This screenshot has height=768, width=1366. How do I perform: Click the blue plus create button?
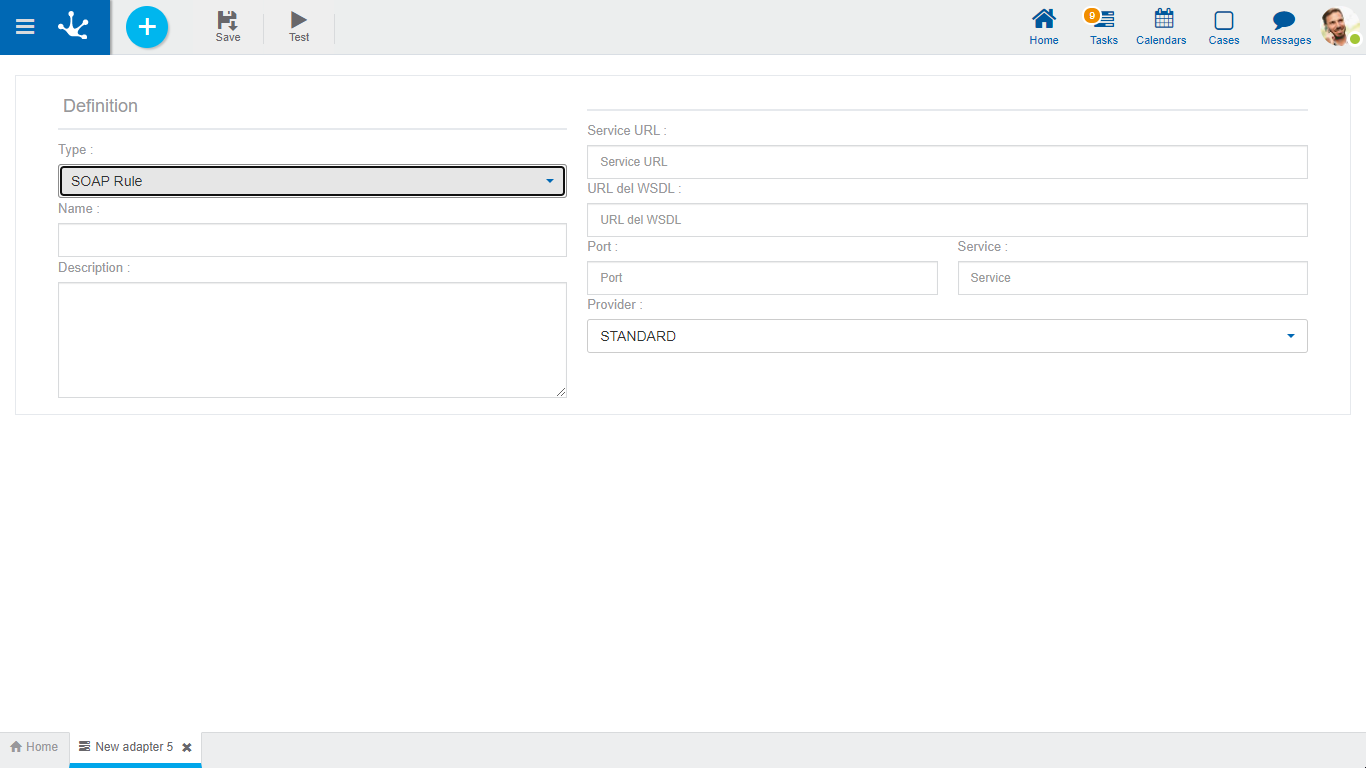click(147, 27)
